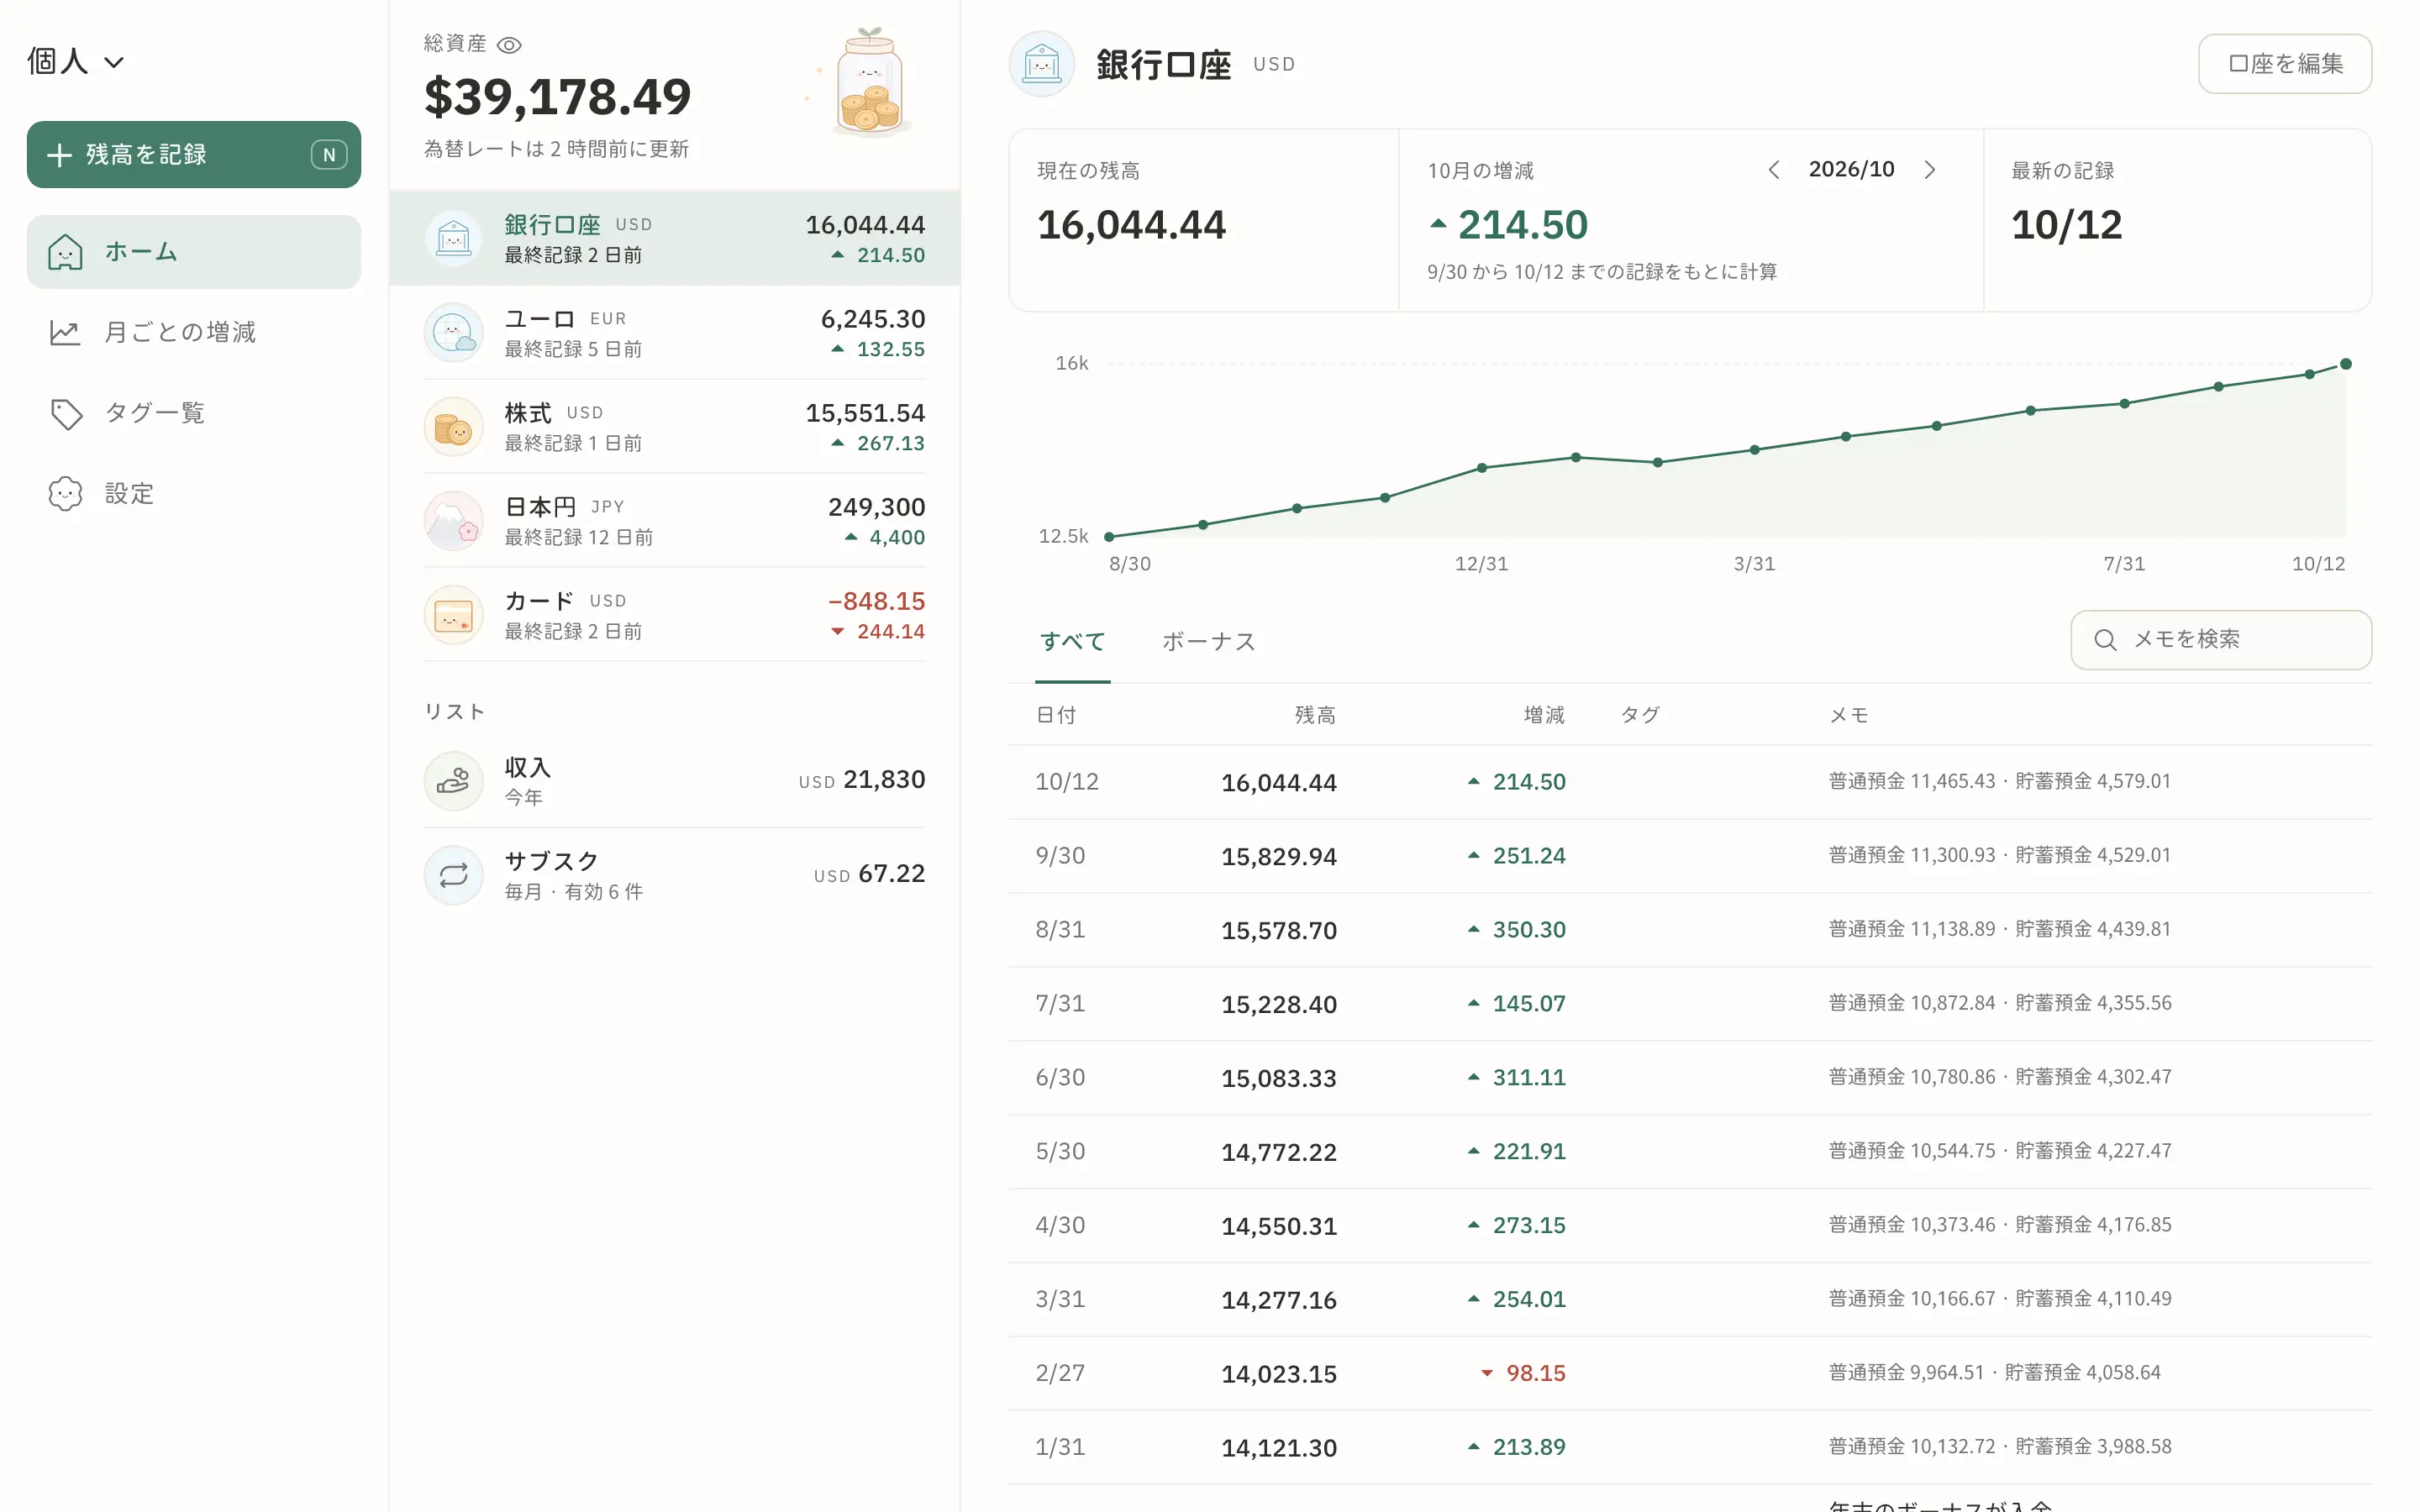Go to next month after 2026/10
The height and width of the screenshot is (1512, 2420).
click(1930, 170)
